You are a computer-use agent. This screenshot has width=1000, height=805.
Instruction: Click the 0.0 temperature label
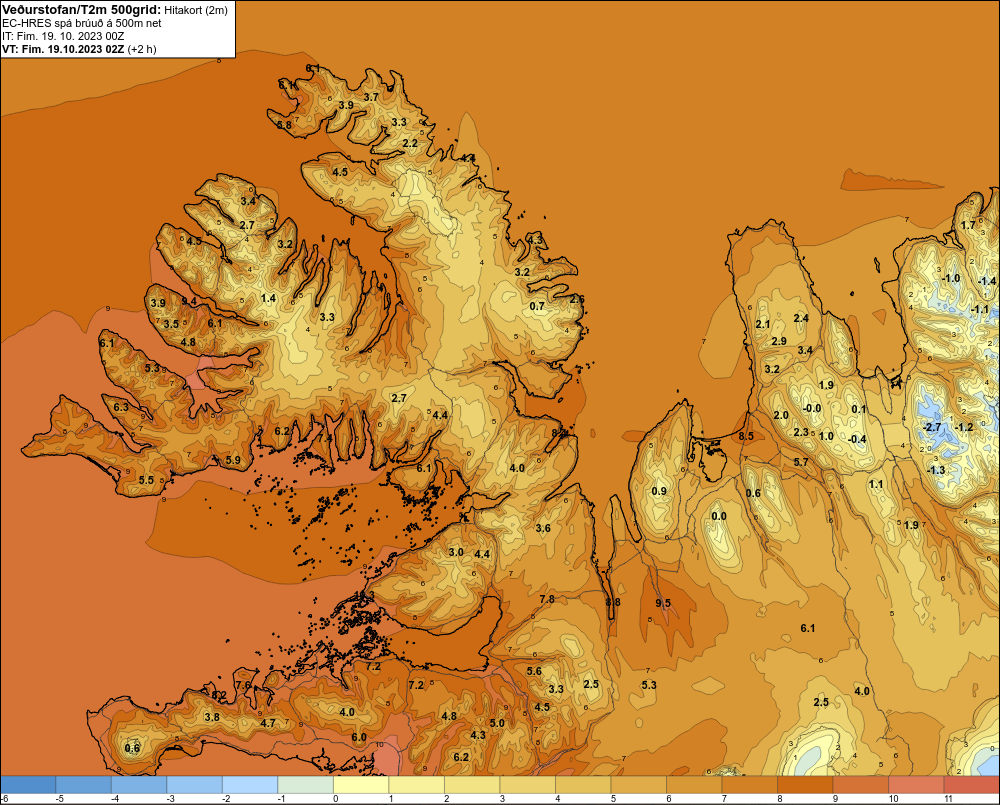click(x=719, y=516)
